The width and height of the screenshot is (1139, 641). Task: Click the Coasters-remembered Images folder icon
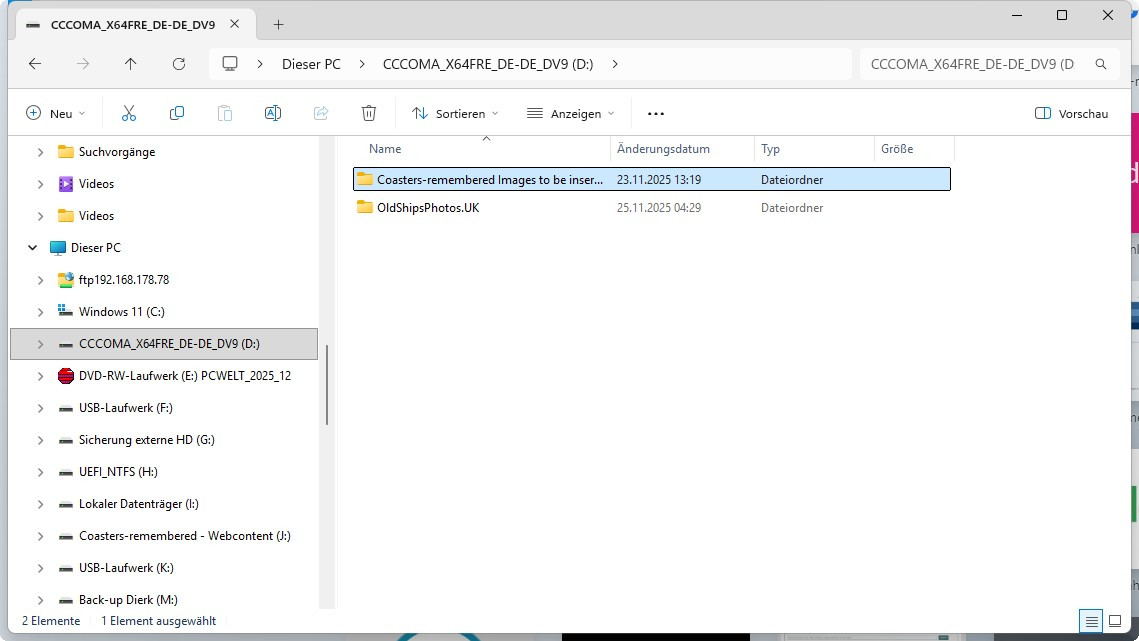tap(365, 179)
